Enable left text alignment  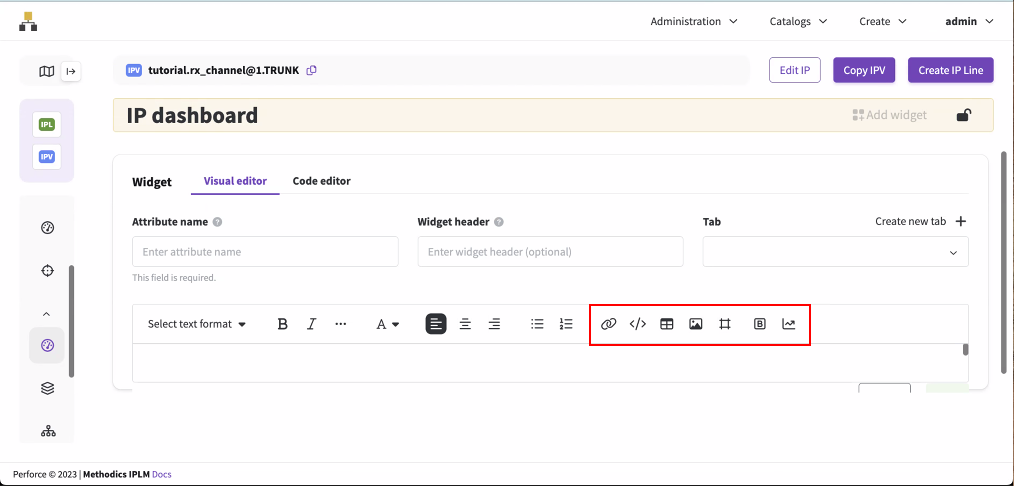pos(436,324)
